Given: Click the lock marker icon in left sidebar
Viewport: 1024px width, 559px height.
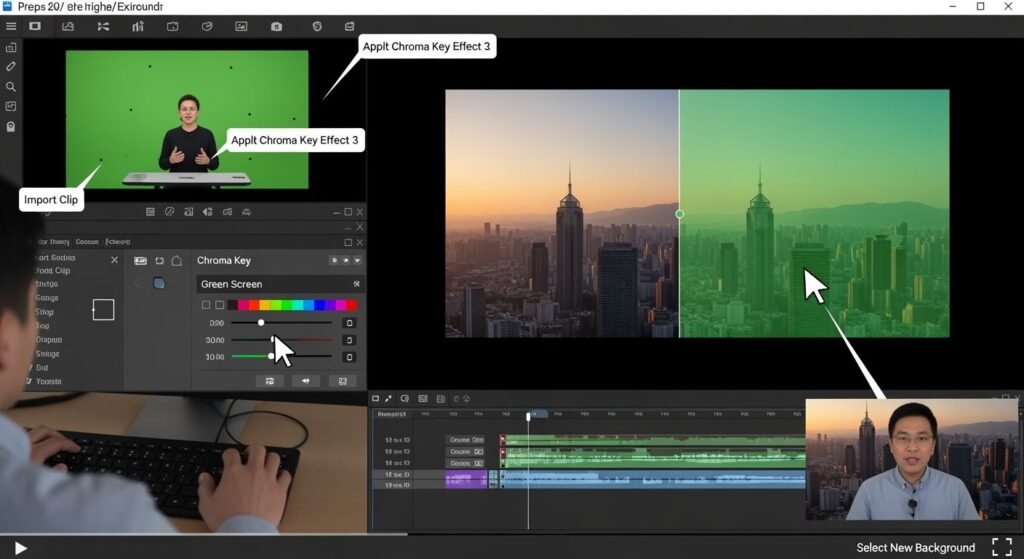Looking at the screenshot, I should coord(10,127).
